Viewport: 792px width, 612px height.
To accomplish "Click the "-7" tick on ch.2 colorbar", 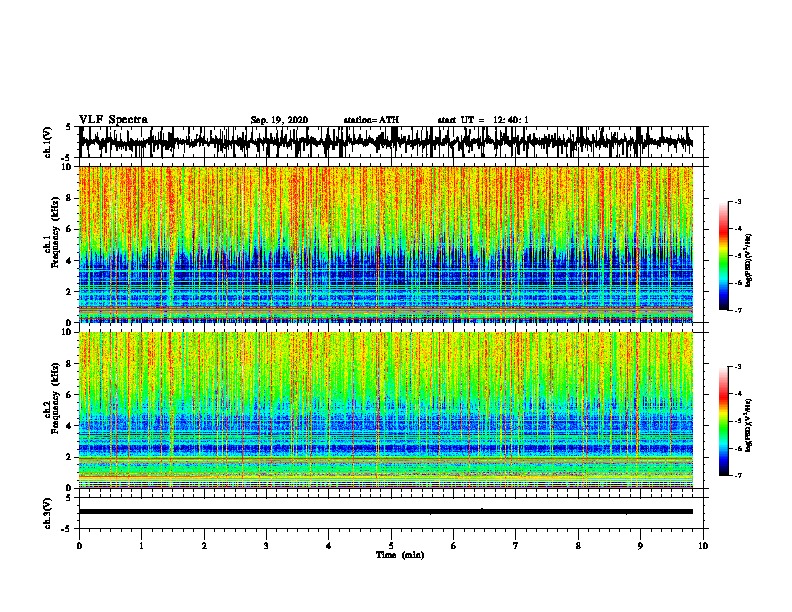I will (x=738, y=475).
